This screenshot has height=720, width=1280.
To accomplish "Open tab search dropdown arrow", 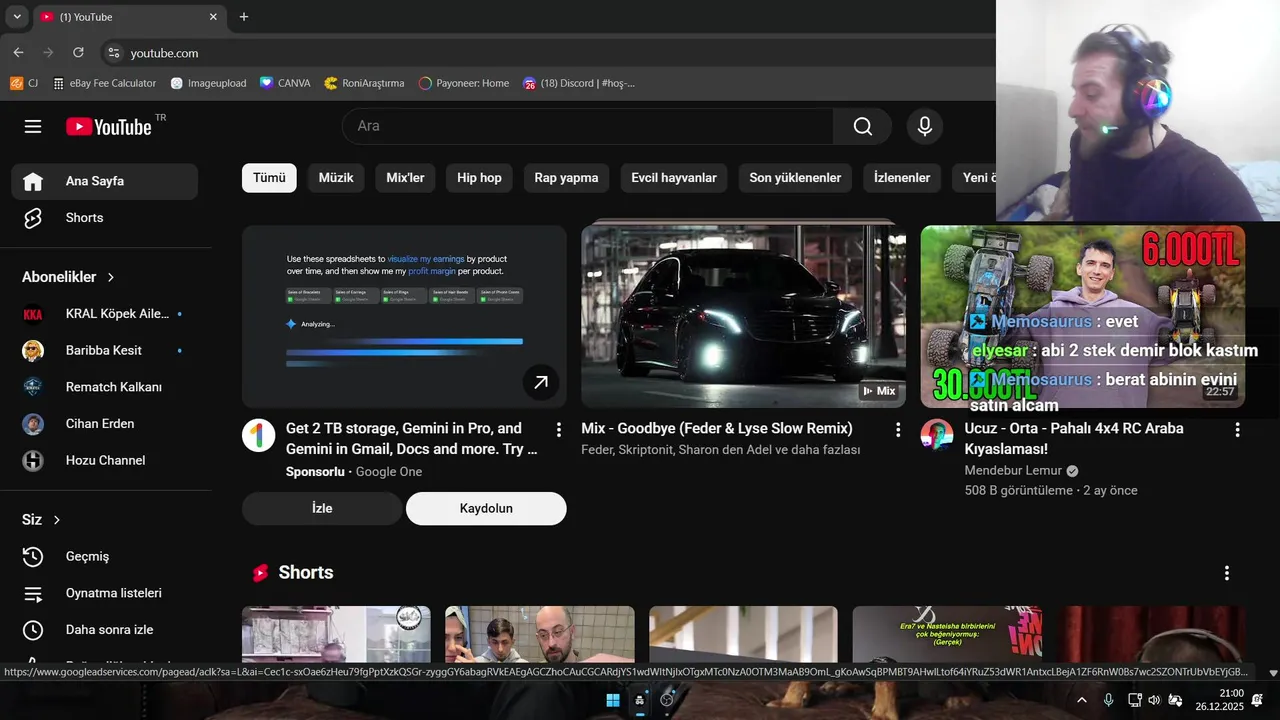I will coord(17,17).
